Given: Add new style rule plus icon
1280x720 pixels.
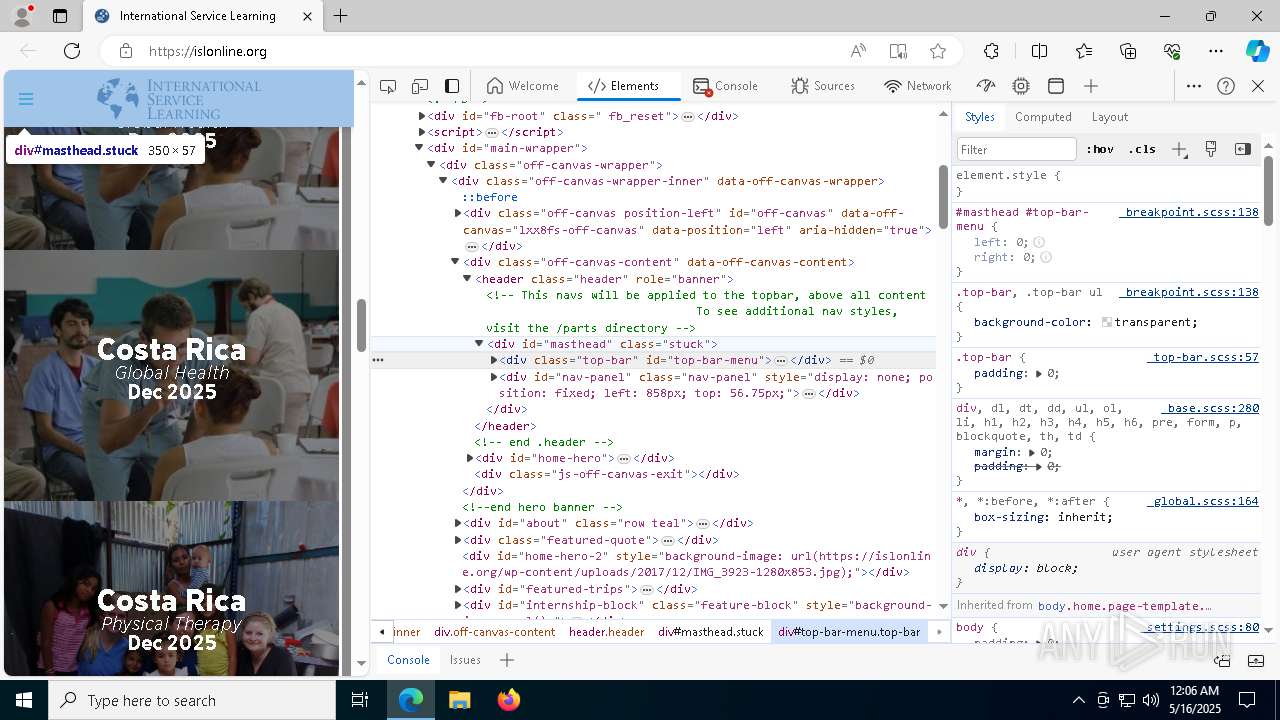Looking at the screenshot, I should pyautogui.click(x=1179, y=149).
